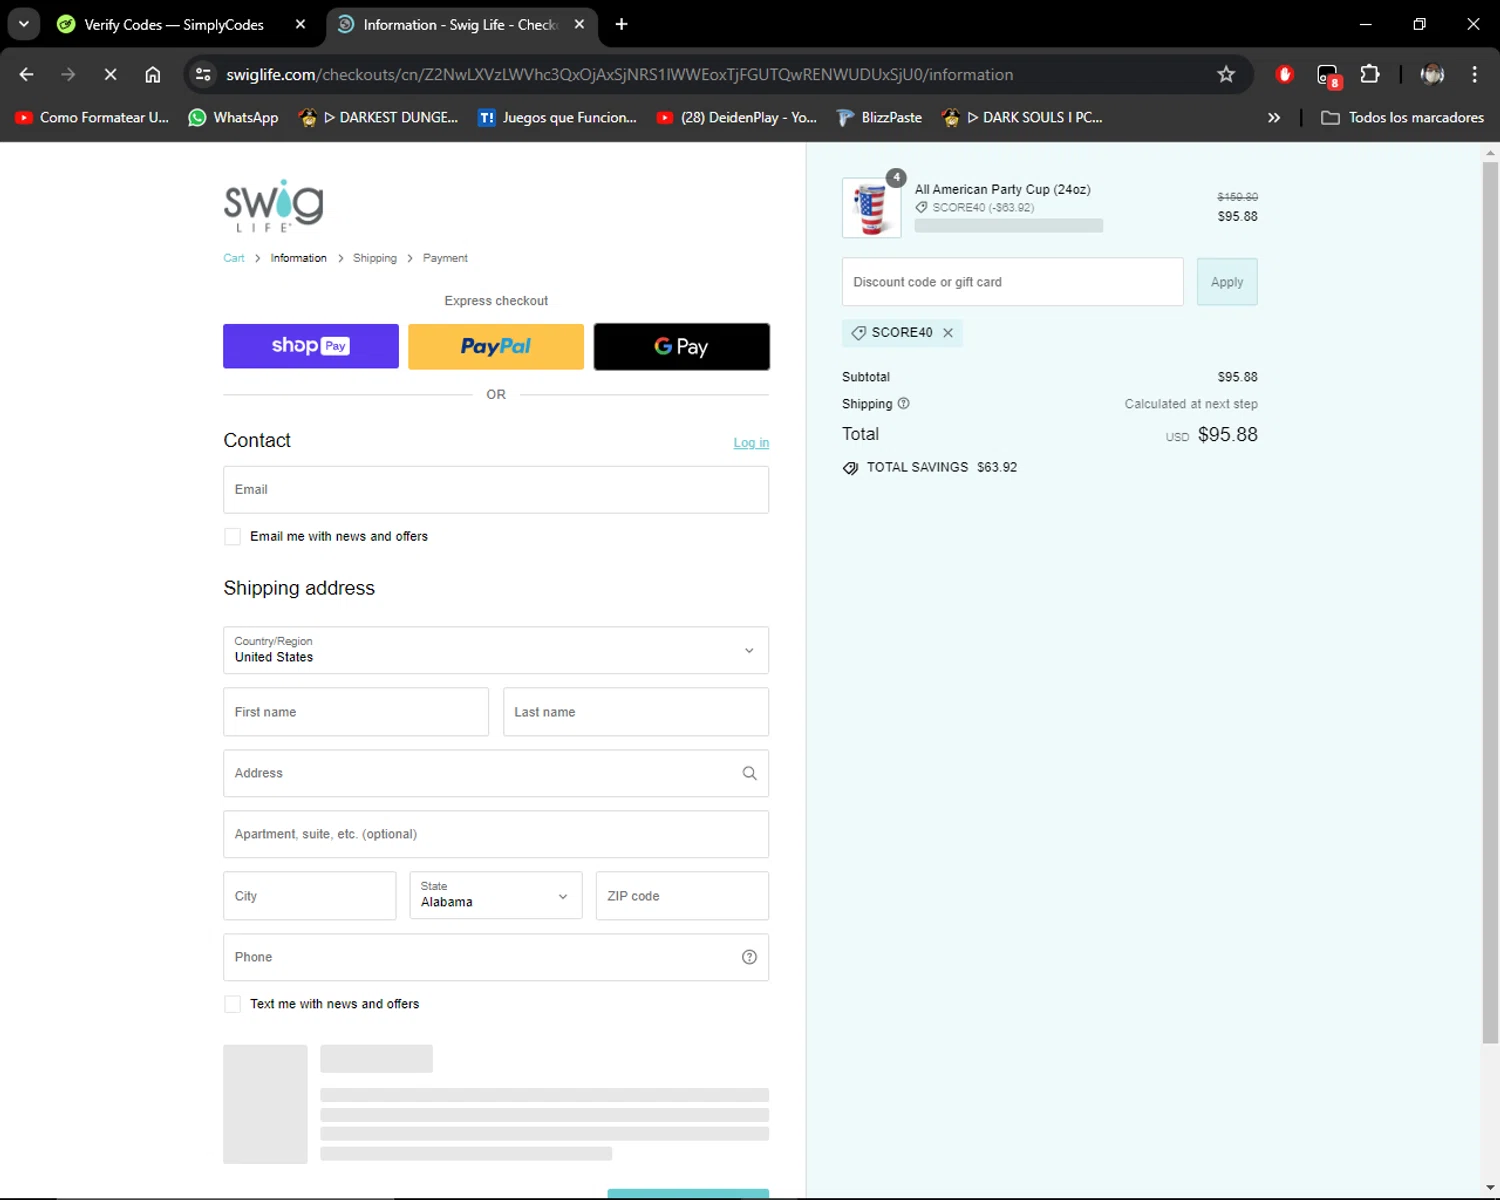Open Country/Region dropdown

point(496,650)
